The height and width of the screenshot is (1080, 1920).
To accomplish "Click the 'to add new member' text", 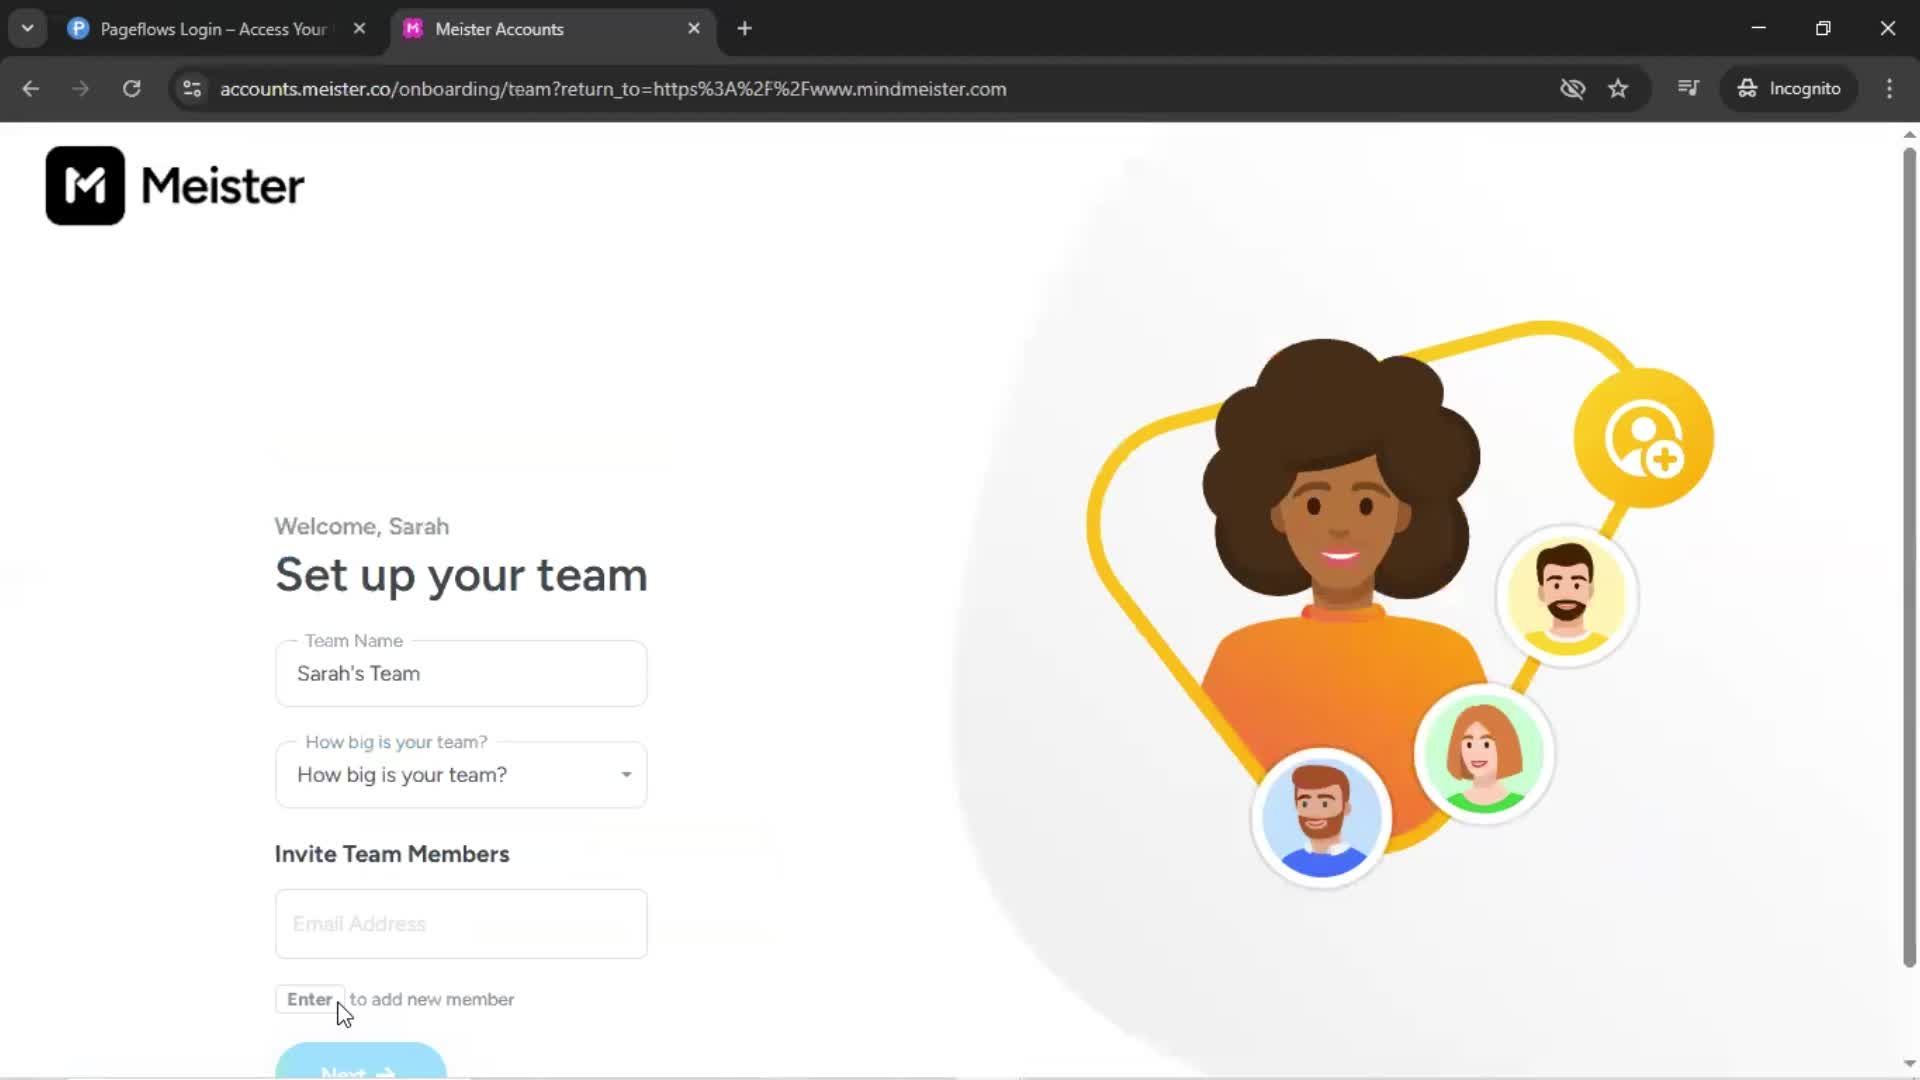I will click(432, 999).
